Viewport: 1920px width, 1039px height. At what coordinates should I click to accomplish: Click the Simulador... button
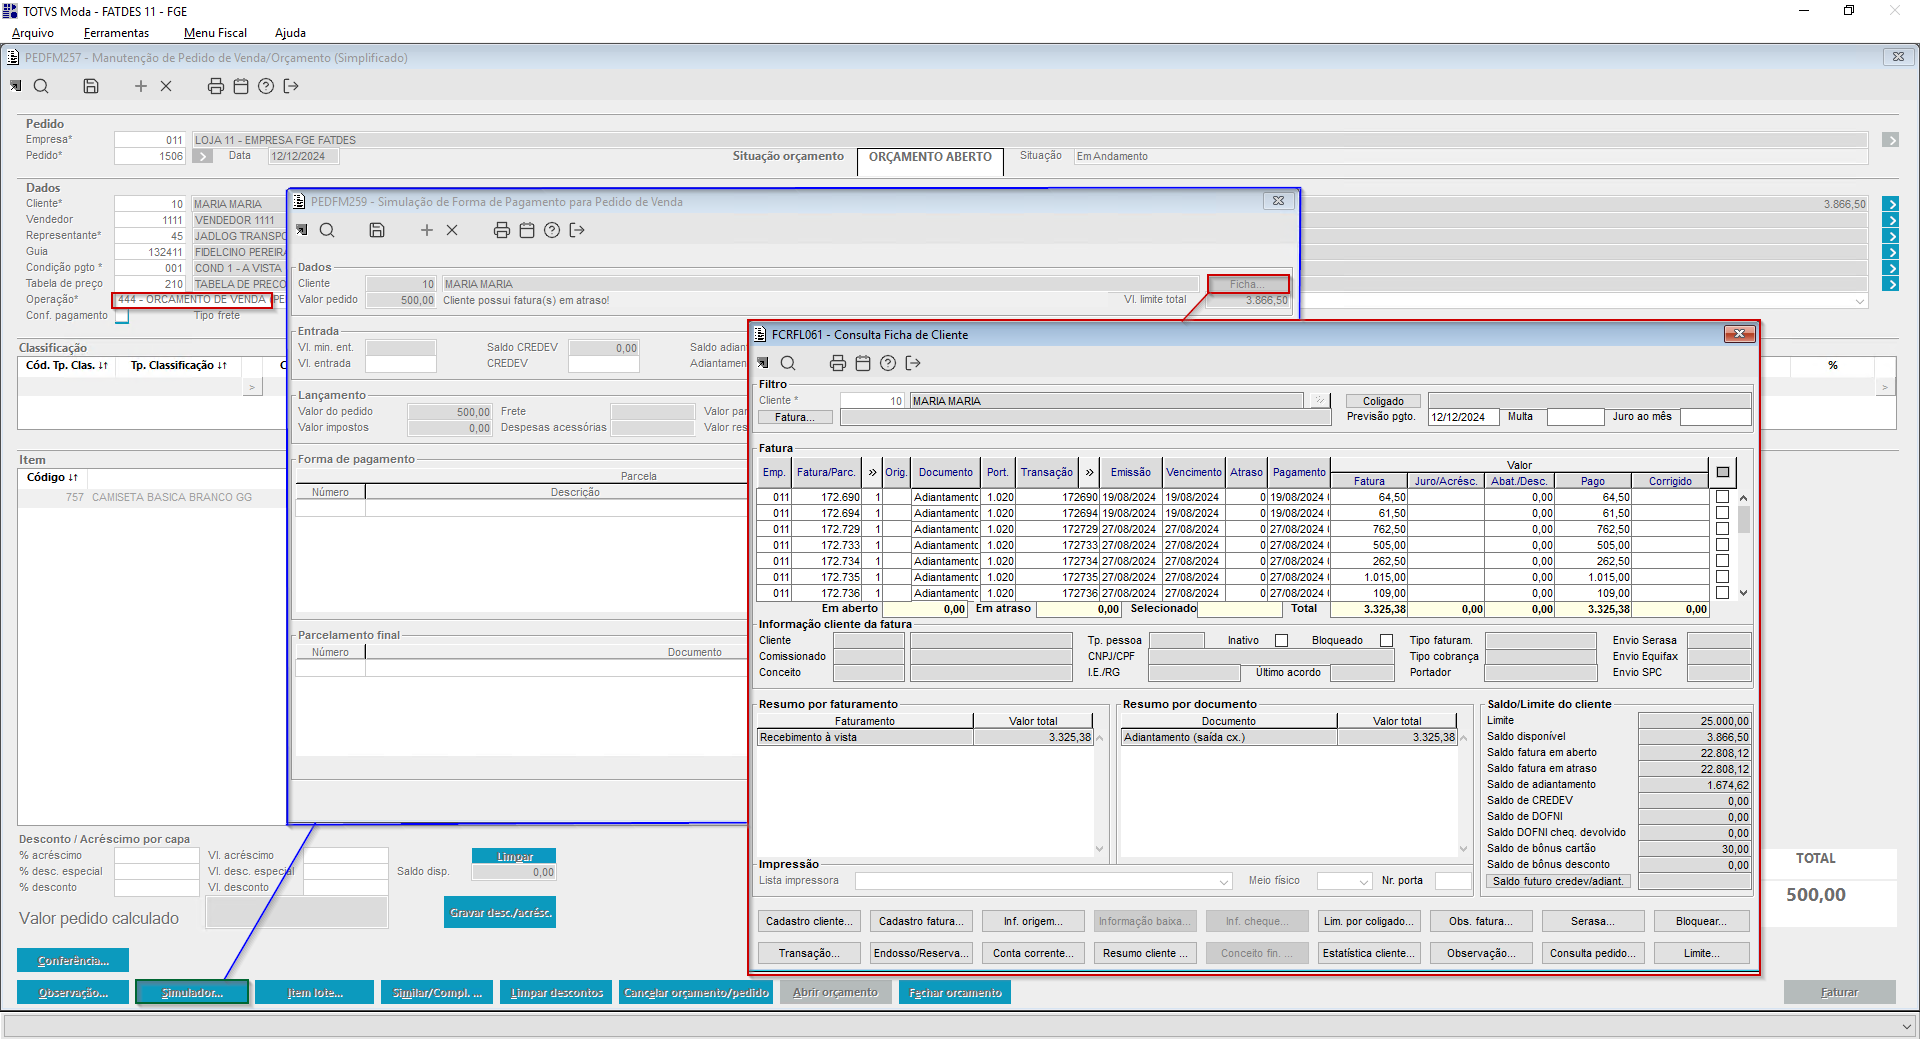193,992
